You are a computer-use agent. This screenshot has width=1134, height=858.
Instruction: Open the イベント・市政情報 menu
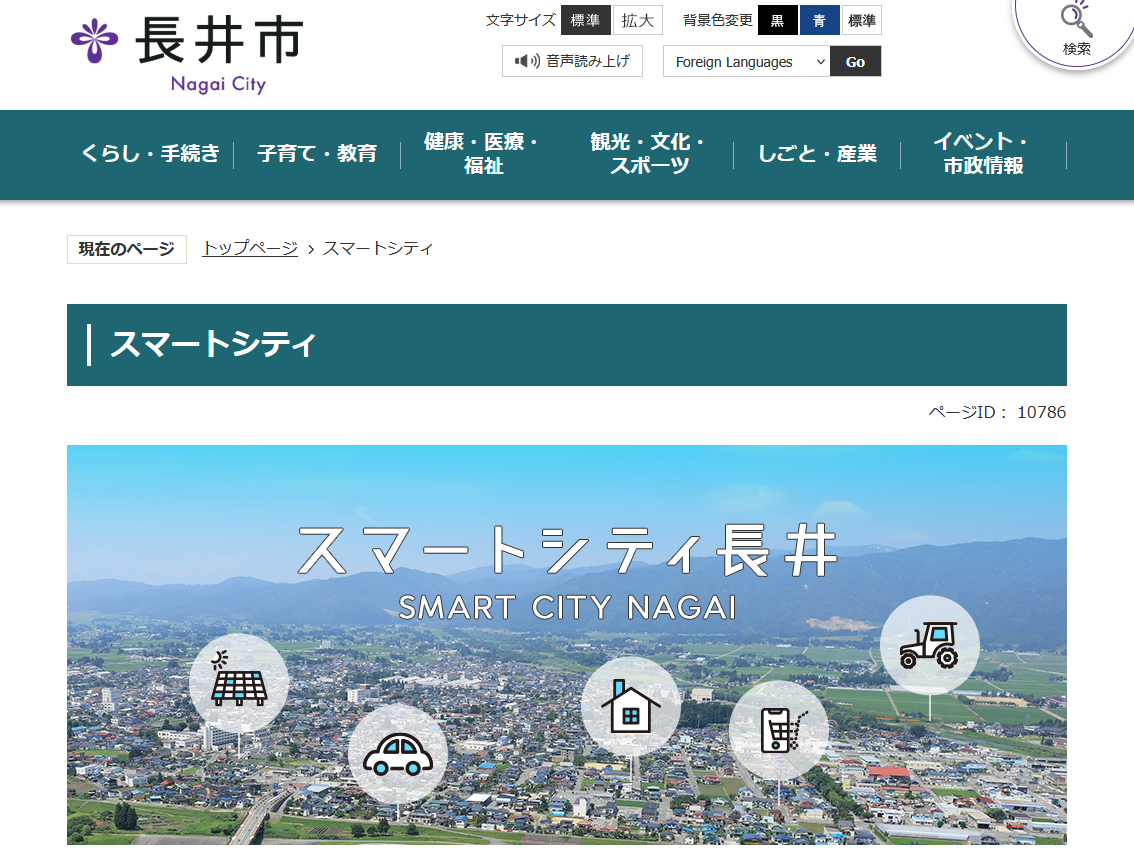tap(983, 153)
